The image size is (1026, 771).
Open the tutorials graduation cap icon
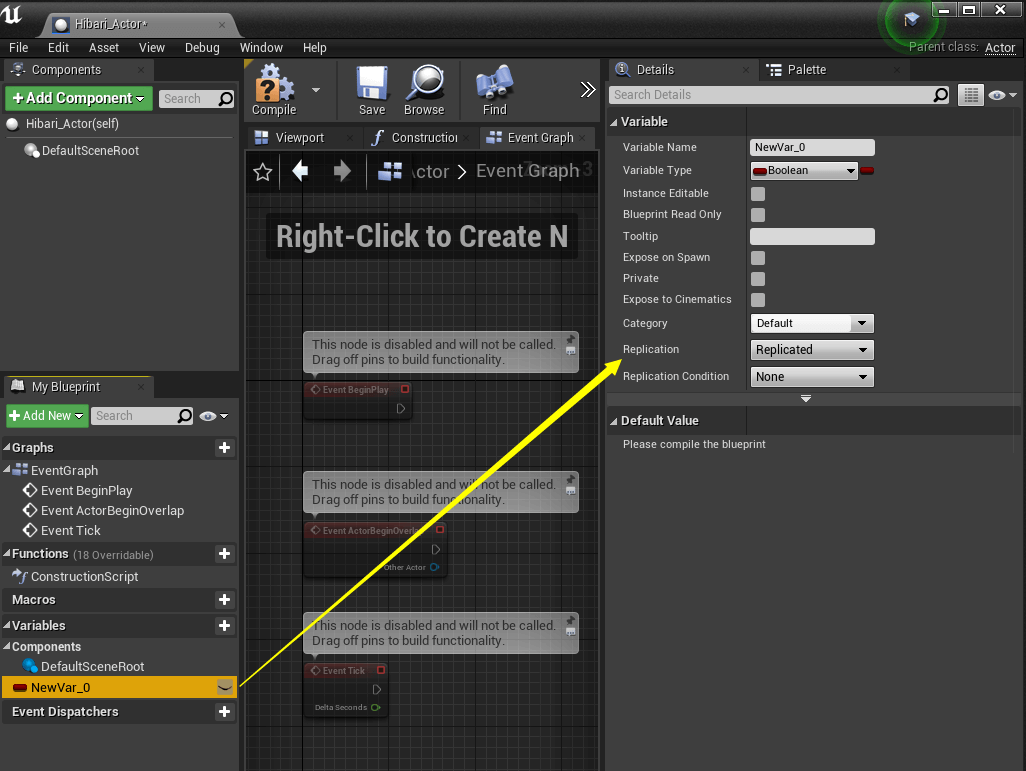coord(911,19)
